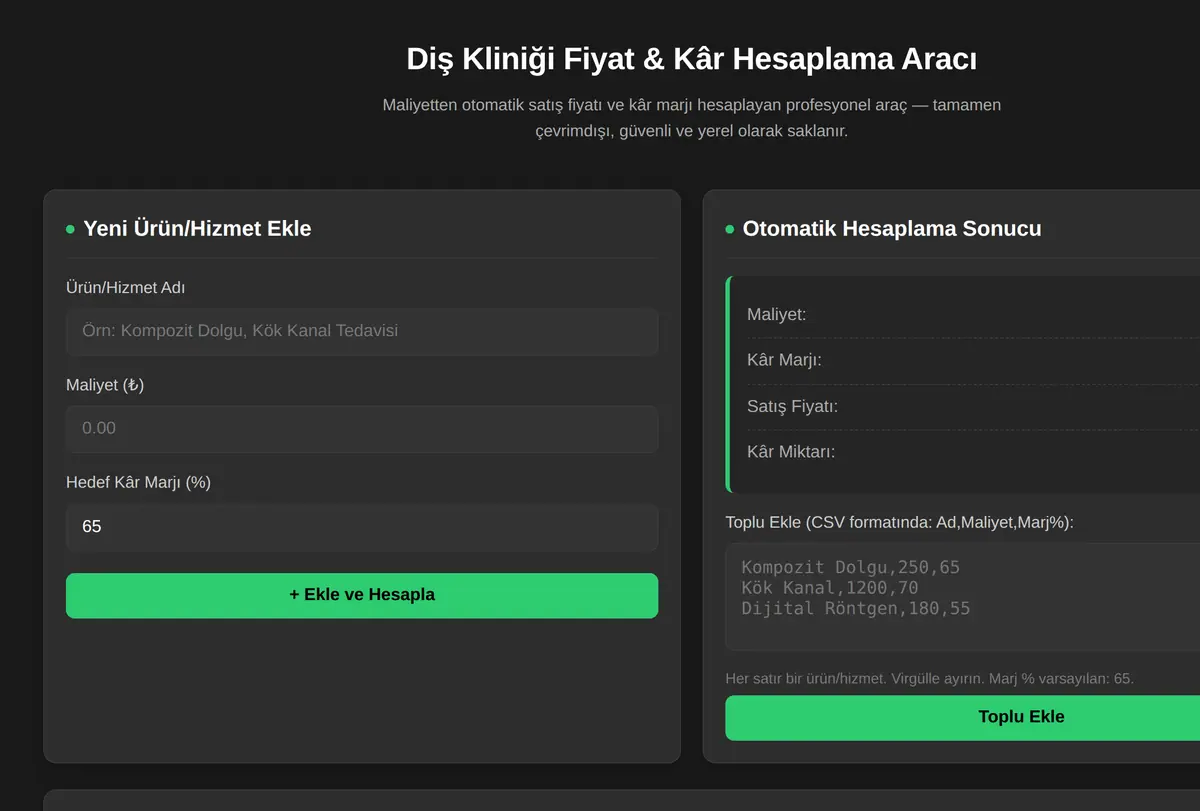Click the Ürün/Hizmet Adı label
The height and width of the screenshot is (811, 1200).
(125, 288)
